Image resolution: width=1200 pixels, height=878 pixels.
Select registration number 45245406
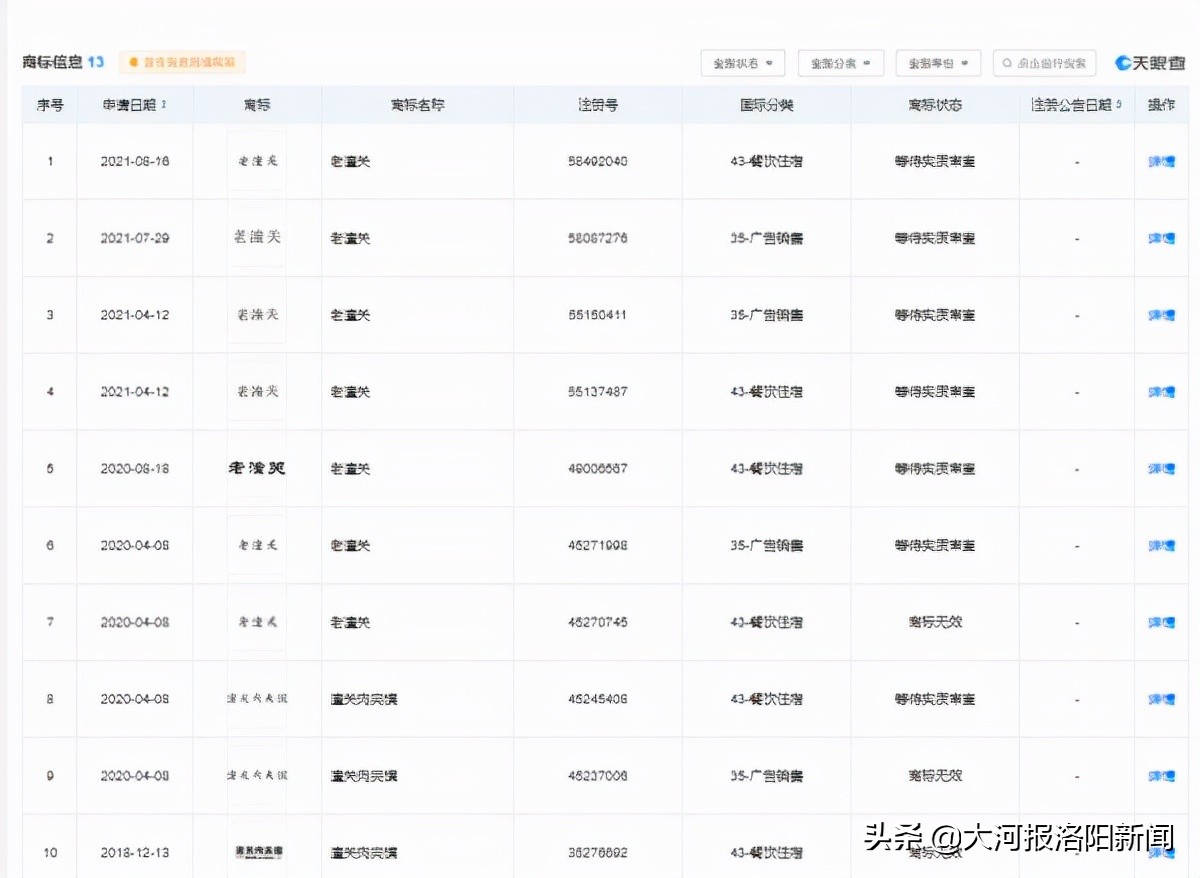(598, 699)
